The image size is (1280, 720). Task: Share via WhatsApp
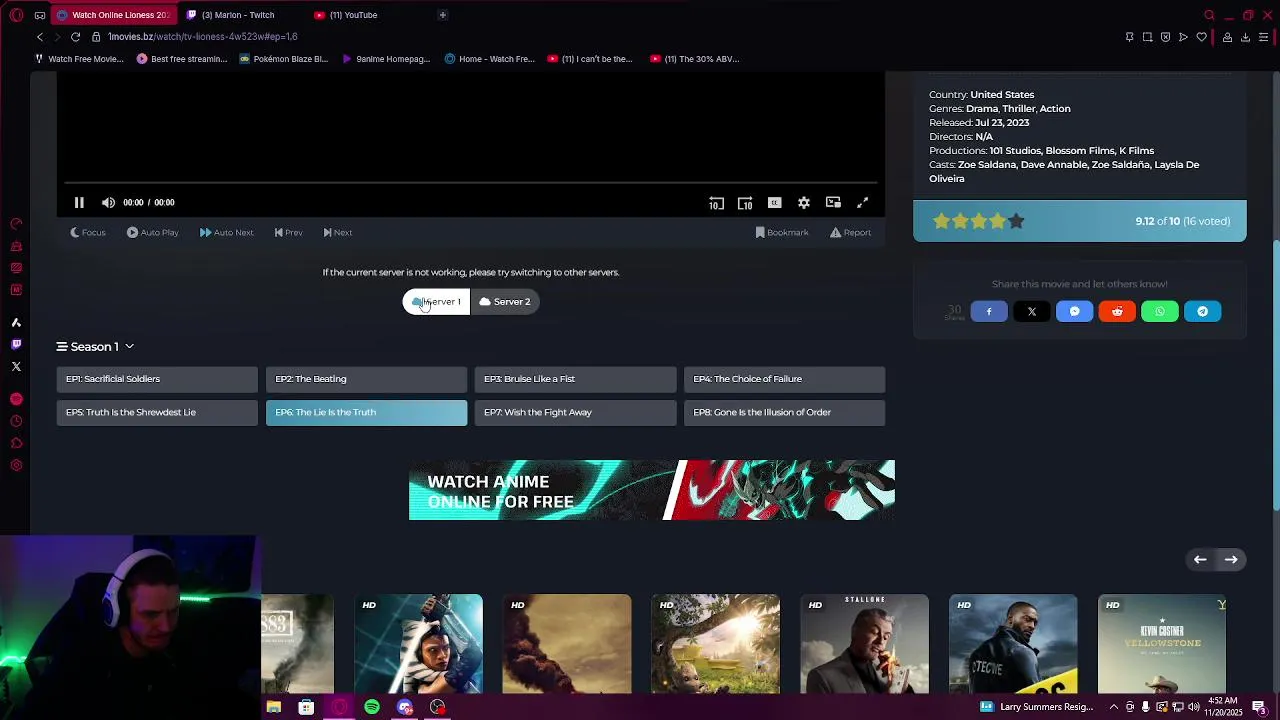[1160, 312]
